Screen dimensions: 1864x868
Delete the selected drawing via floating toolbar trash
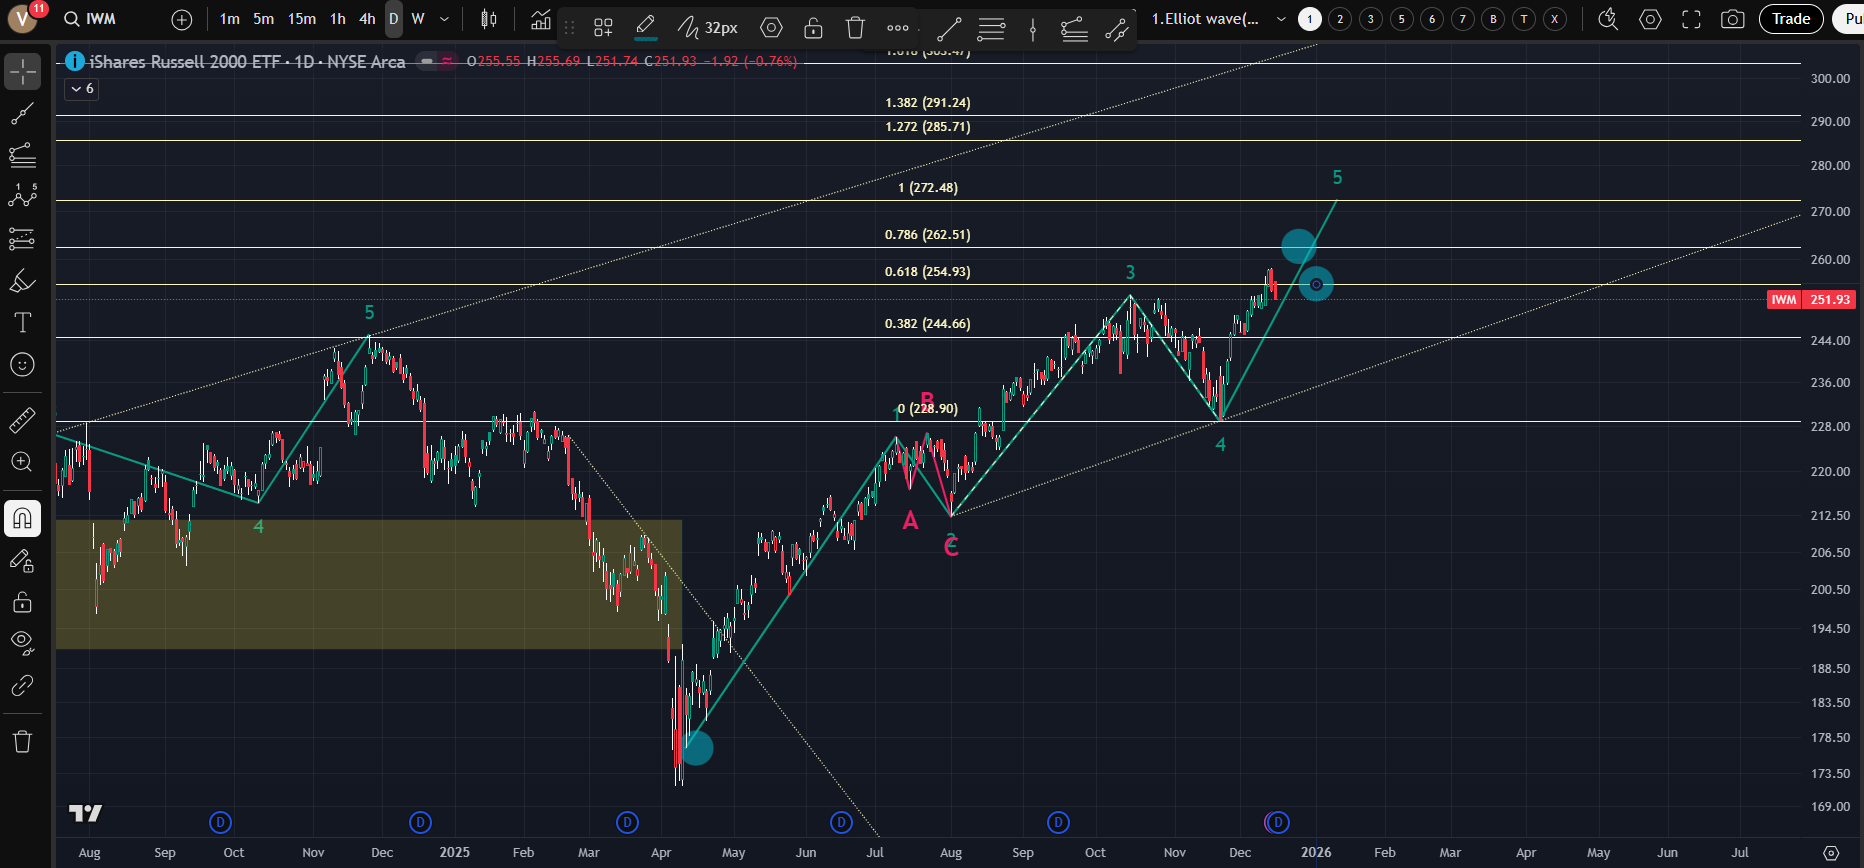coord(855,28)
